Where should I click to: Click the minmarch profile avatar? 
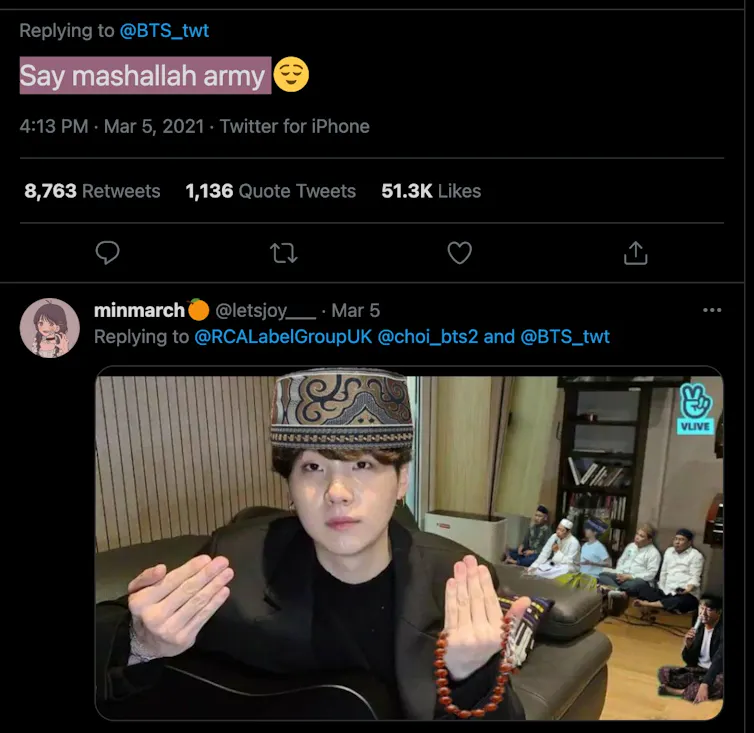coord(50,327)
